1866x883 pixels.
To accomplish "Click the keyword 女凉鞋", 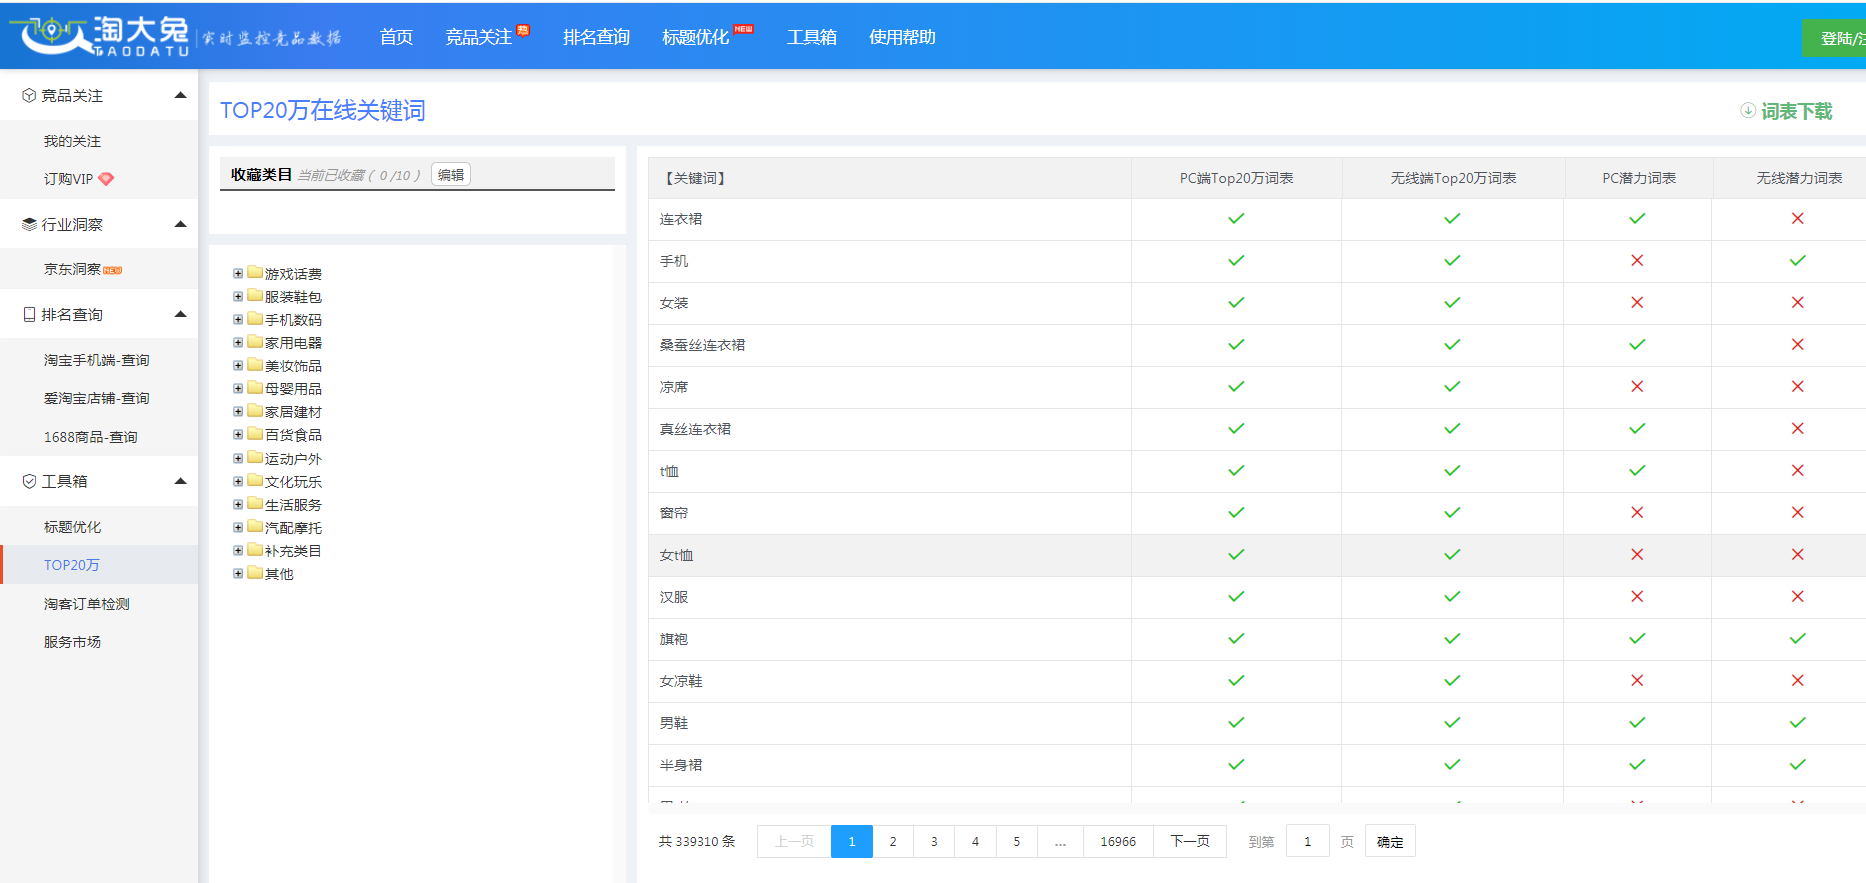I will click(681, 681).
